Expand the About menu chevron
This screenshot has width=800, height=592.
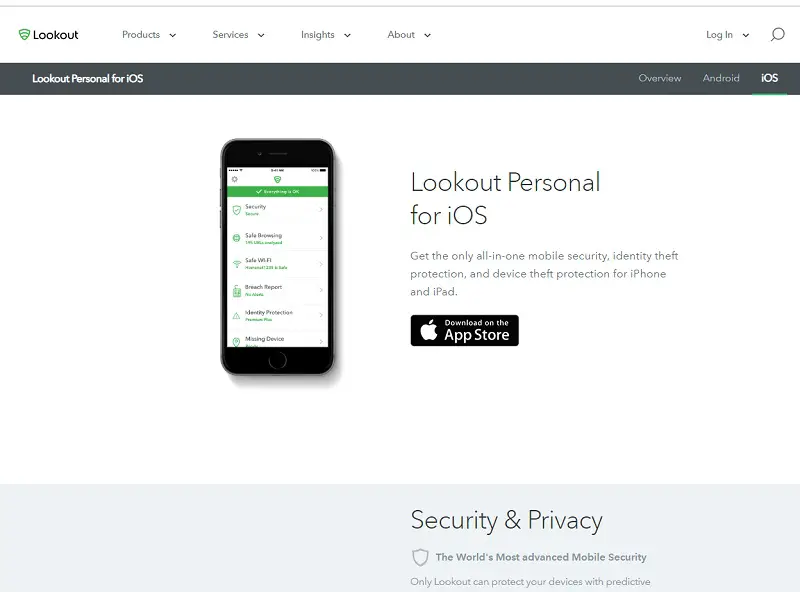(428, 35)
